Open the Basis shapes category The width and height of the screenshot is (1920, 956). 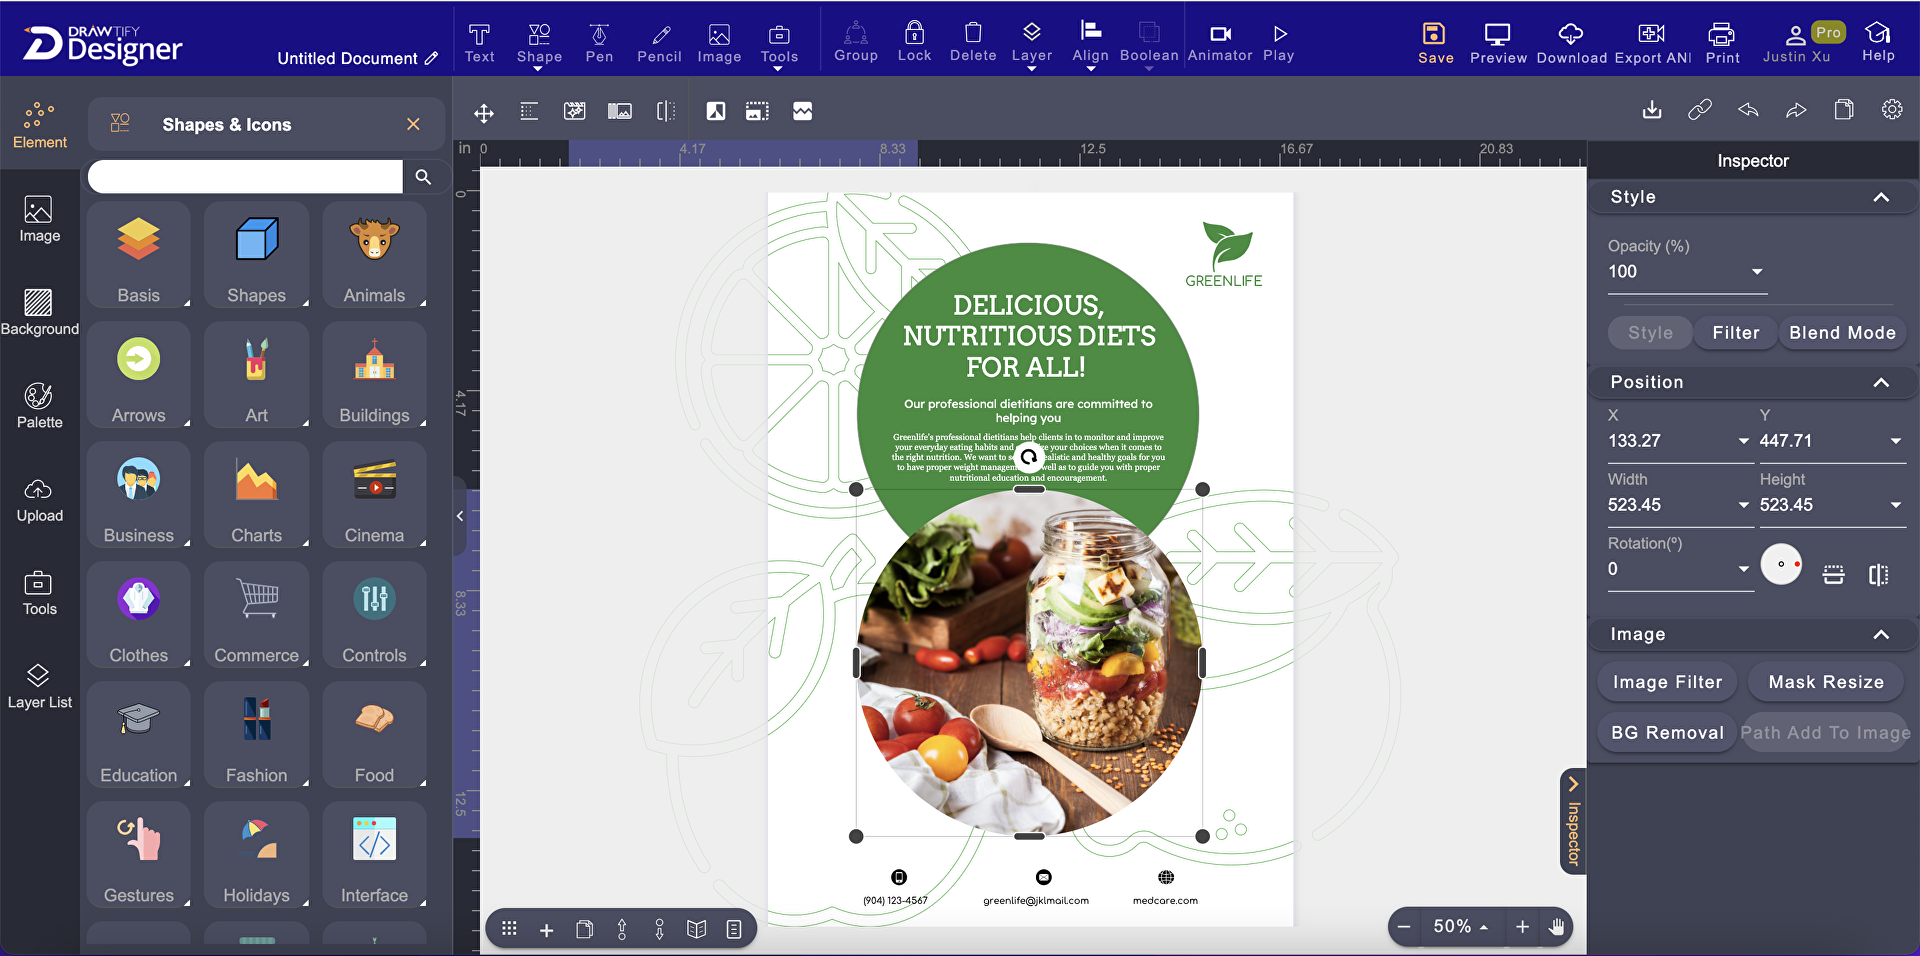(138, 255)
